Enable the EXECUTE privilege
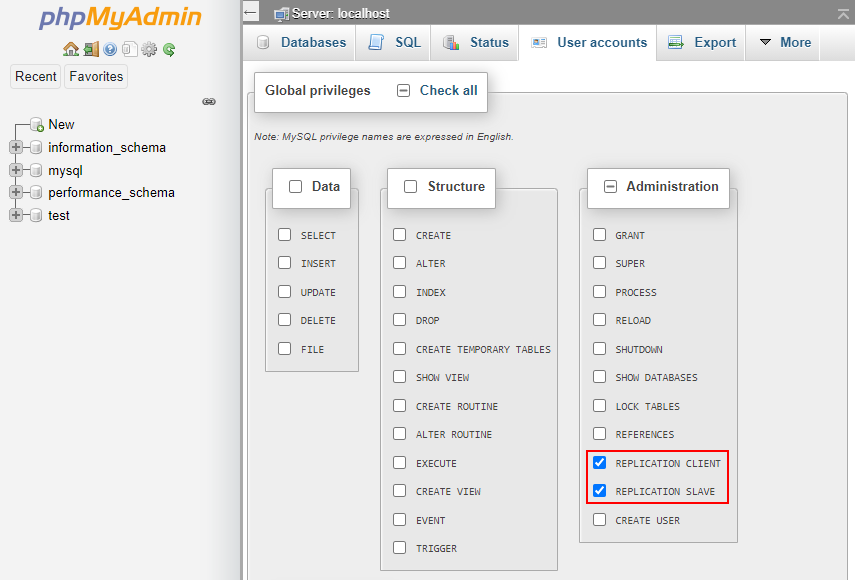This screenshot has height=580, width=855. click(x=400, y=462)
